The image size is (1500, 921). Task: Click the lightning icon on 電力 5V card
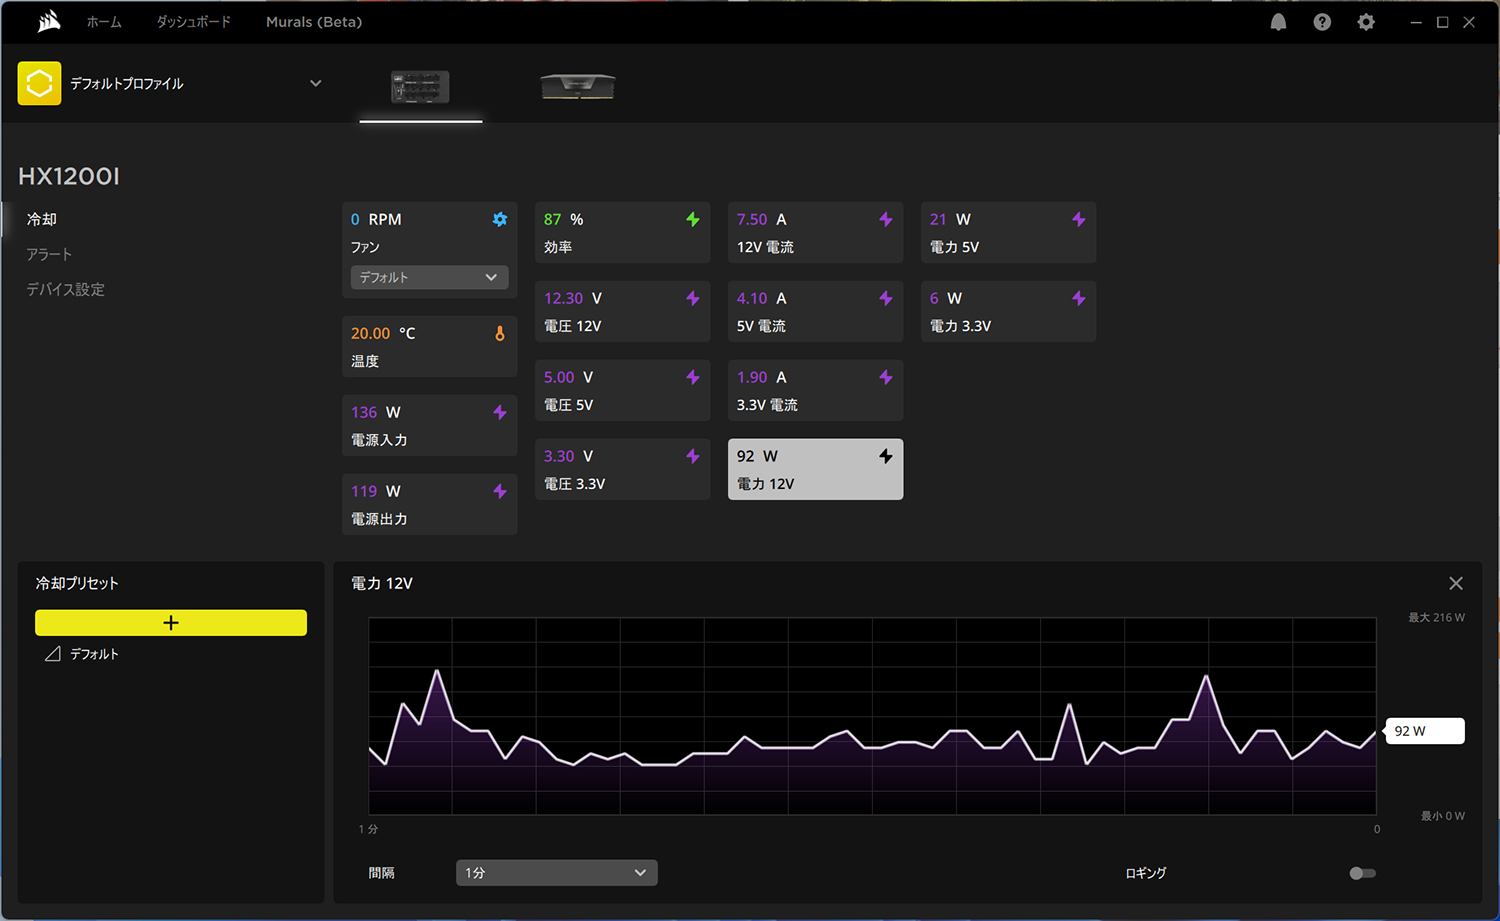click(x=1079, y=219)
